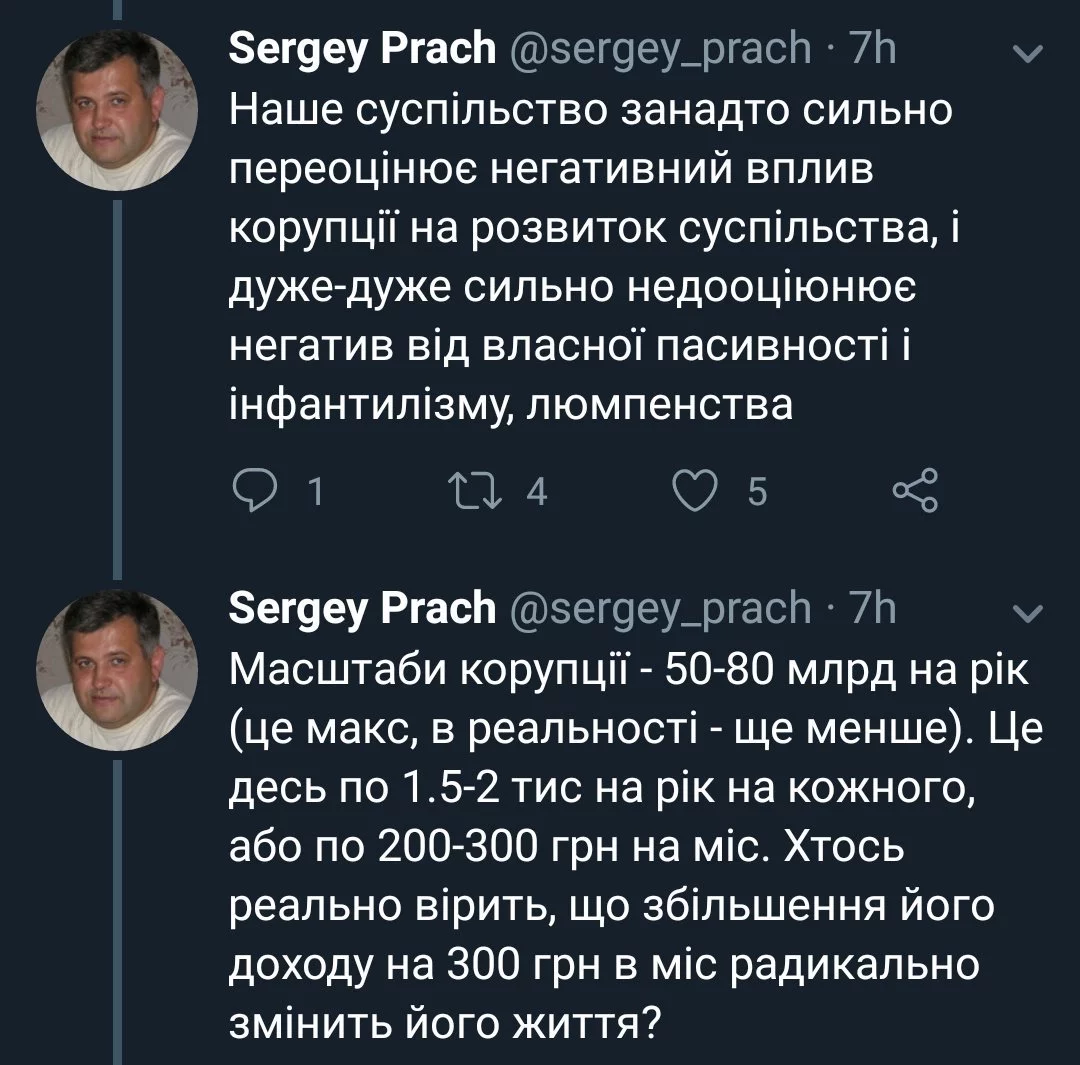
Task: Click the 7h timestamp on second tweet
Action: (x=871, y=607)
